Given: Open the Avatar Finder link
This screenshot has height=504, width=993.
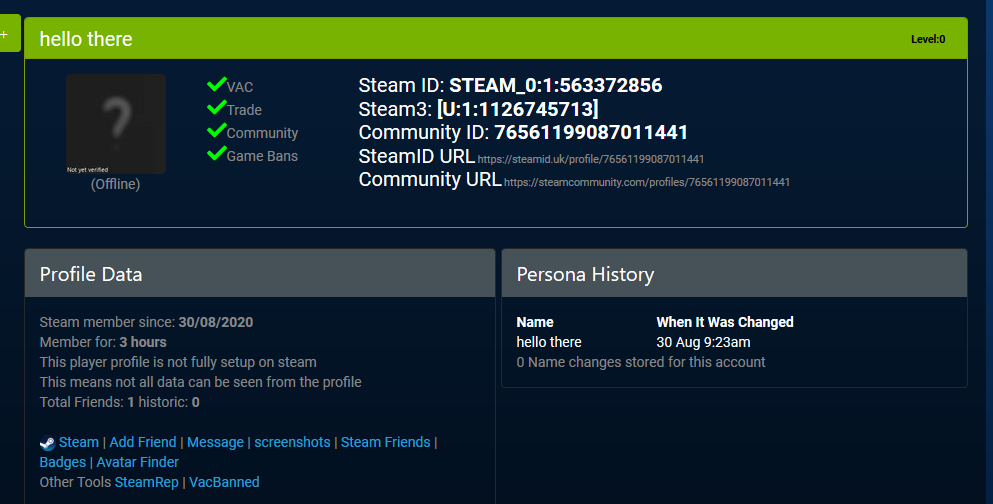Looking at the screenshot, I should 137,462.
